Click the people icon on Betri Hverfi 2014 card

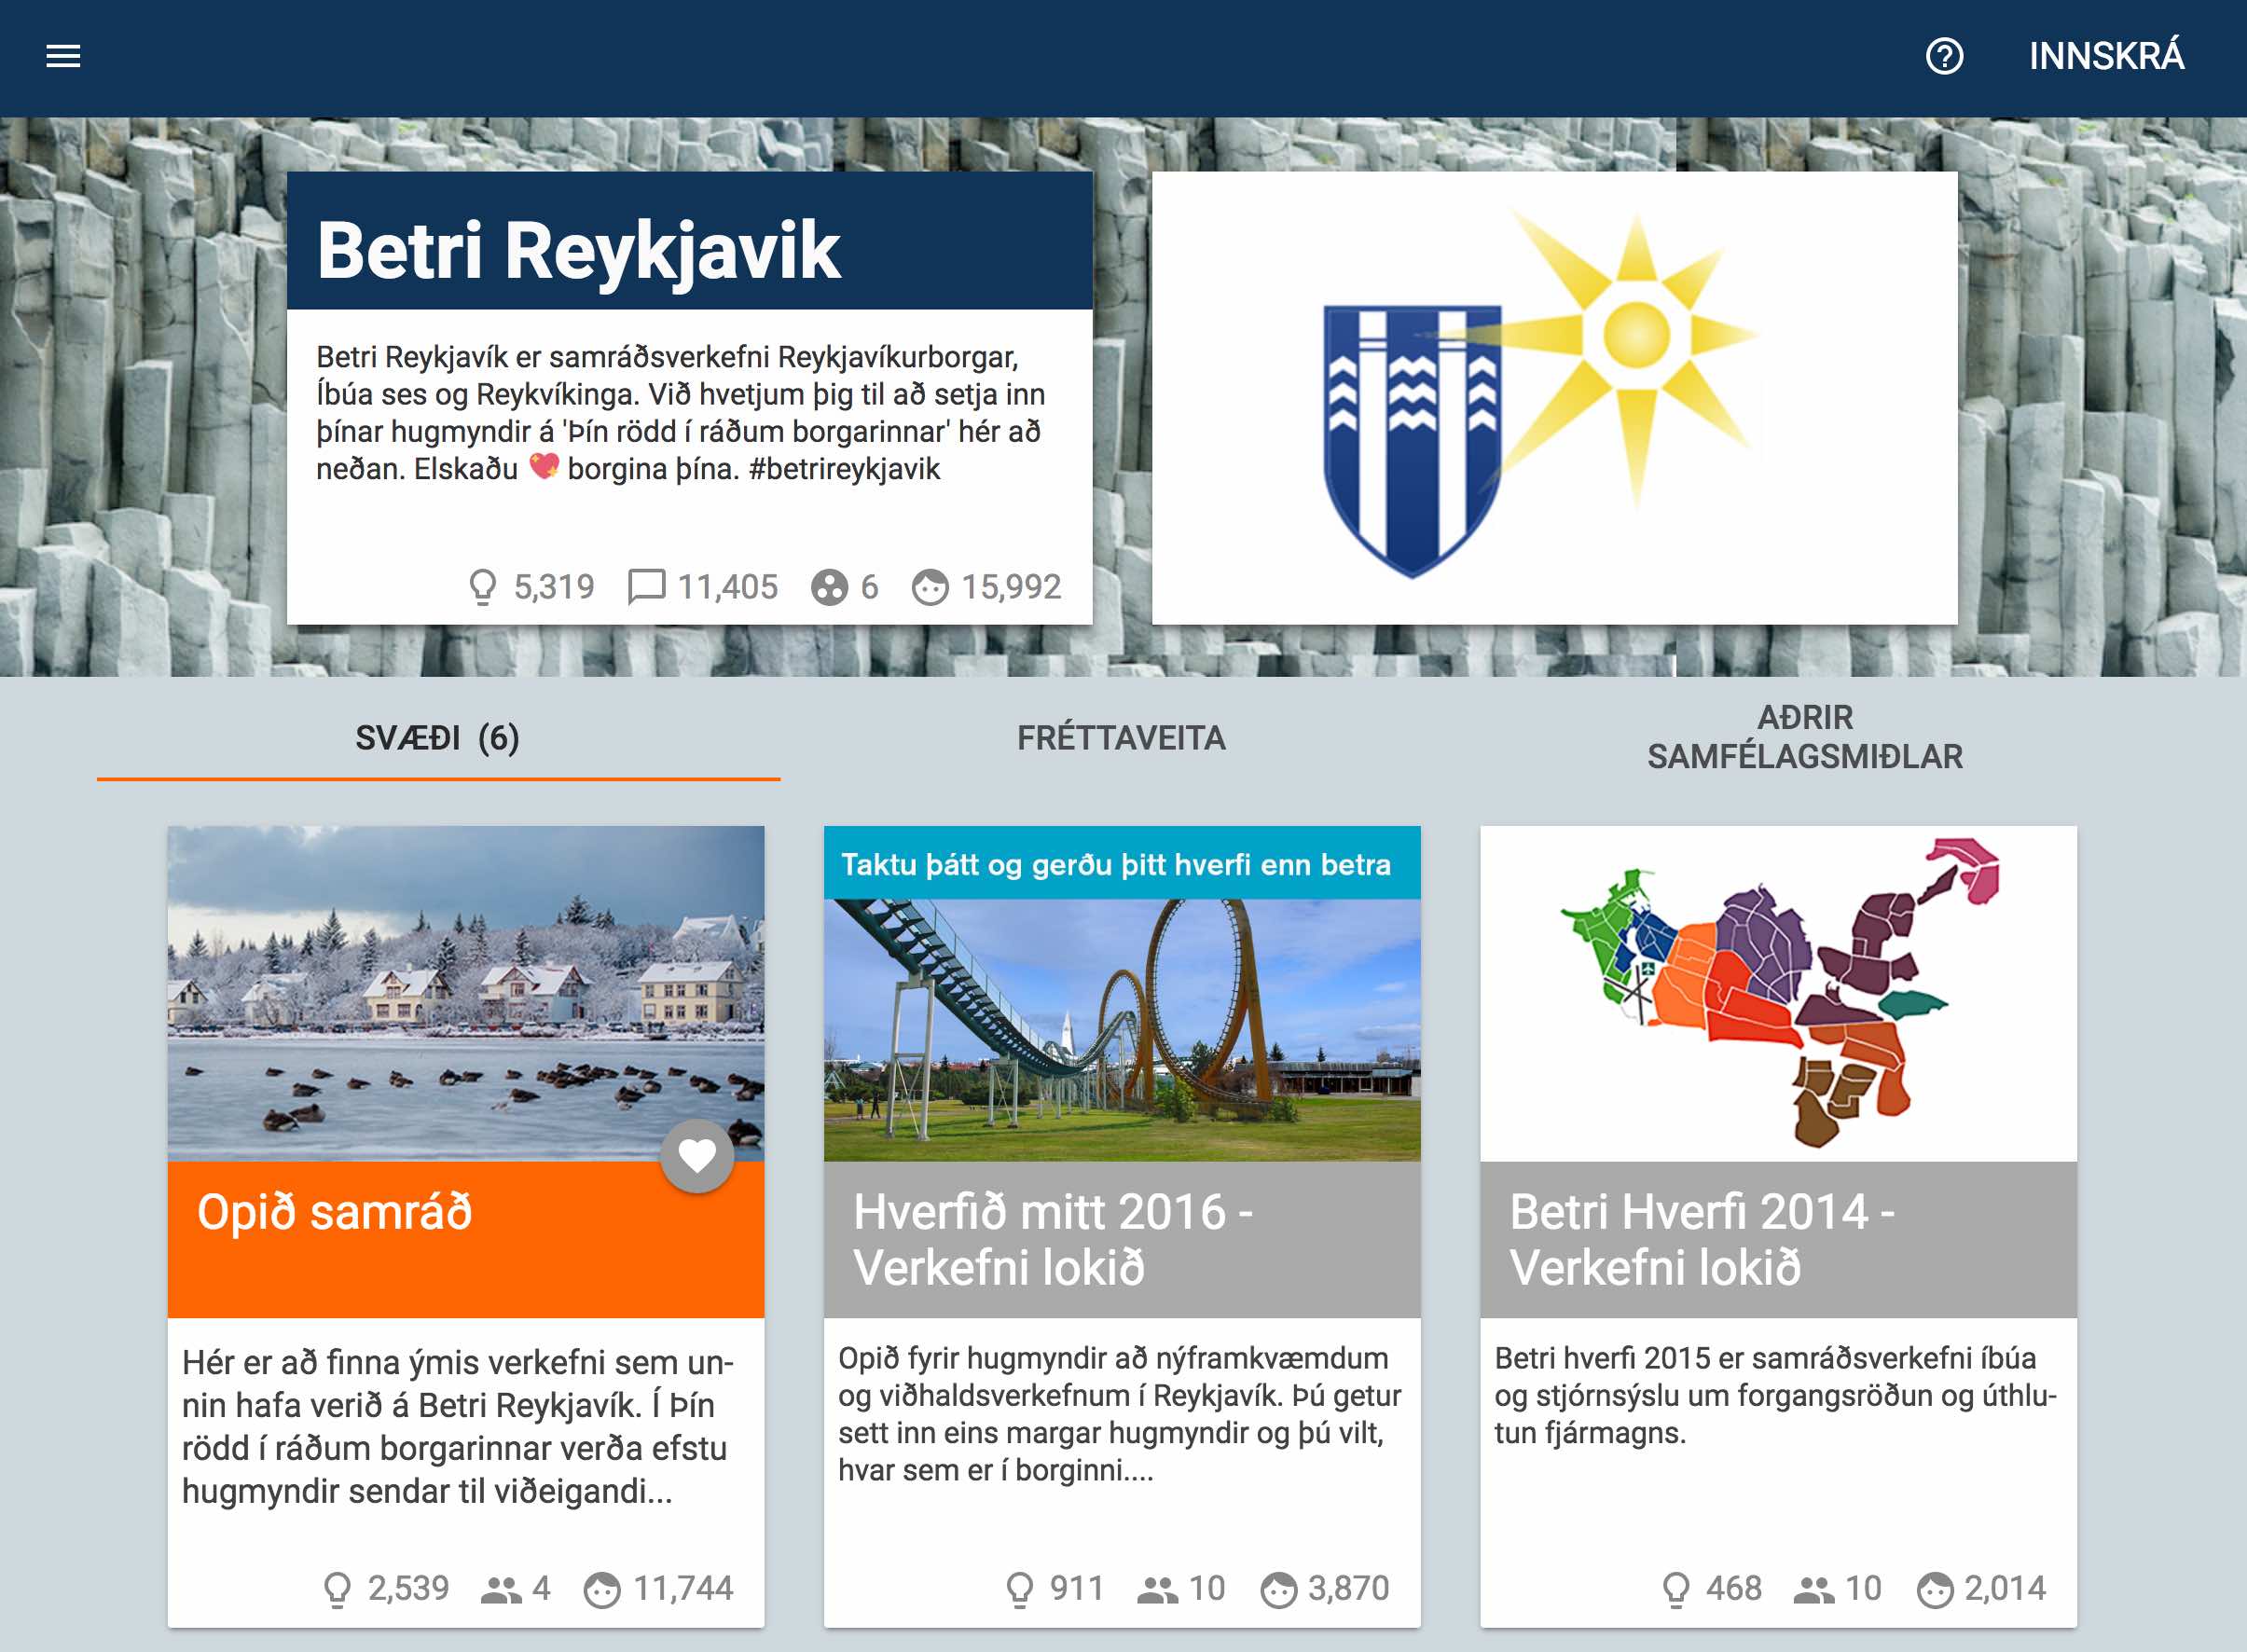(x=1813, y=1588)
